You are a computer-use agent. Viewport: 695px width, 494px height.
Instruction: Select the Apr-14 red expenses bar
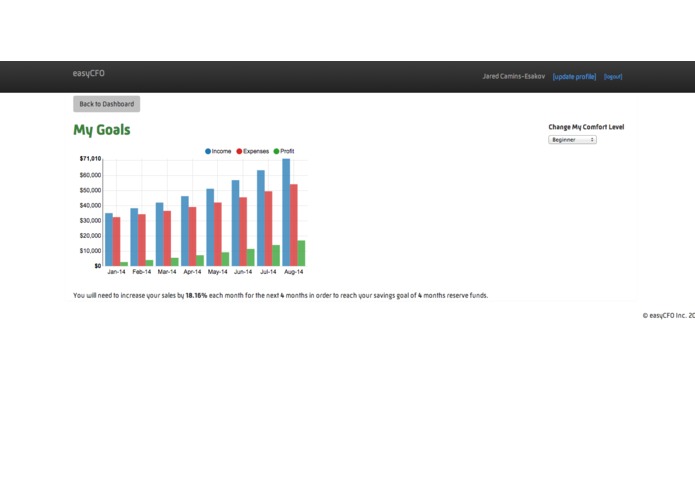coord(192,237)
